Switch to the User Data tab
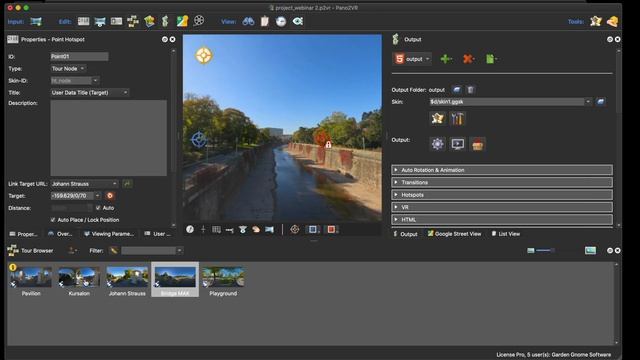Viewport: 640px width, 360px height. click(x=158, y=234)
